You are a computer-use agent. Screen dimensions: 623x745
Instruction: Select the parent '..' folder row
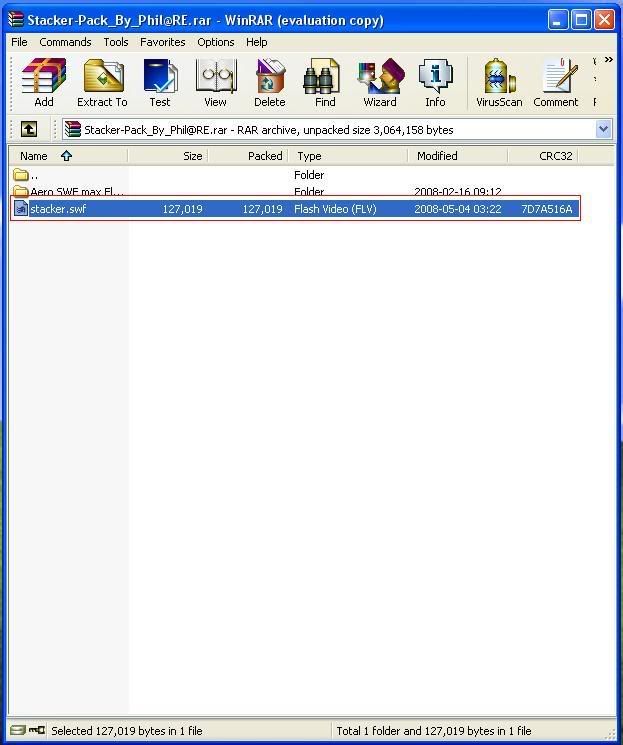tap(295, 175)
